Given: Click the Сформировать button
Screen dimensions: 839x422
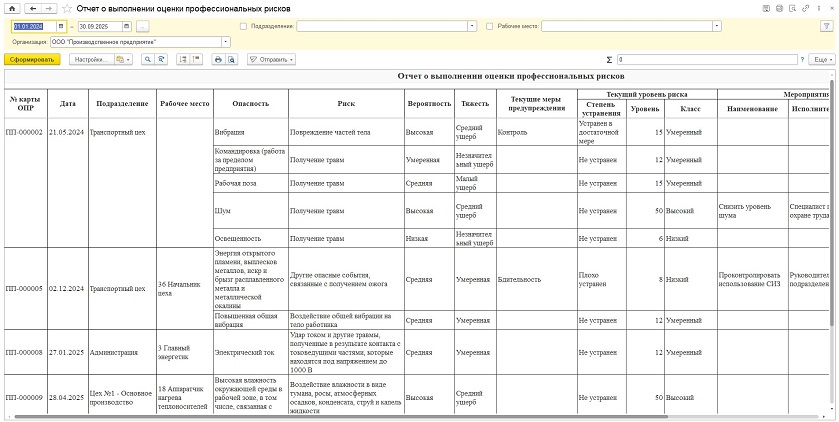Looking at the screenshot, I should point(32,60).
